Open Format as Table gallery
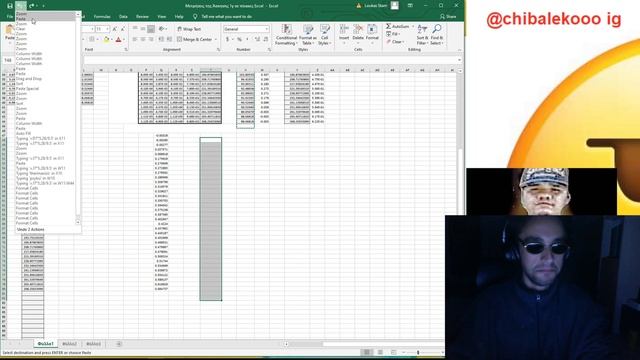 click(308, 35)
